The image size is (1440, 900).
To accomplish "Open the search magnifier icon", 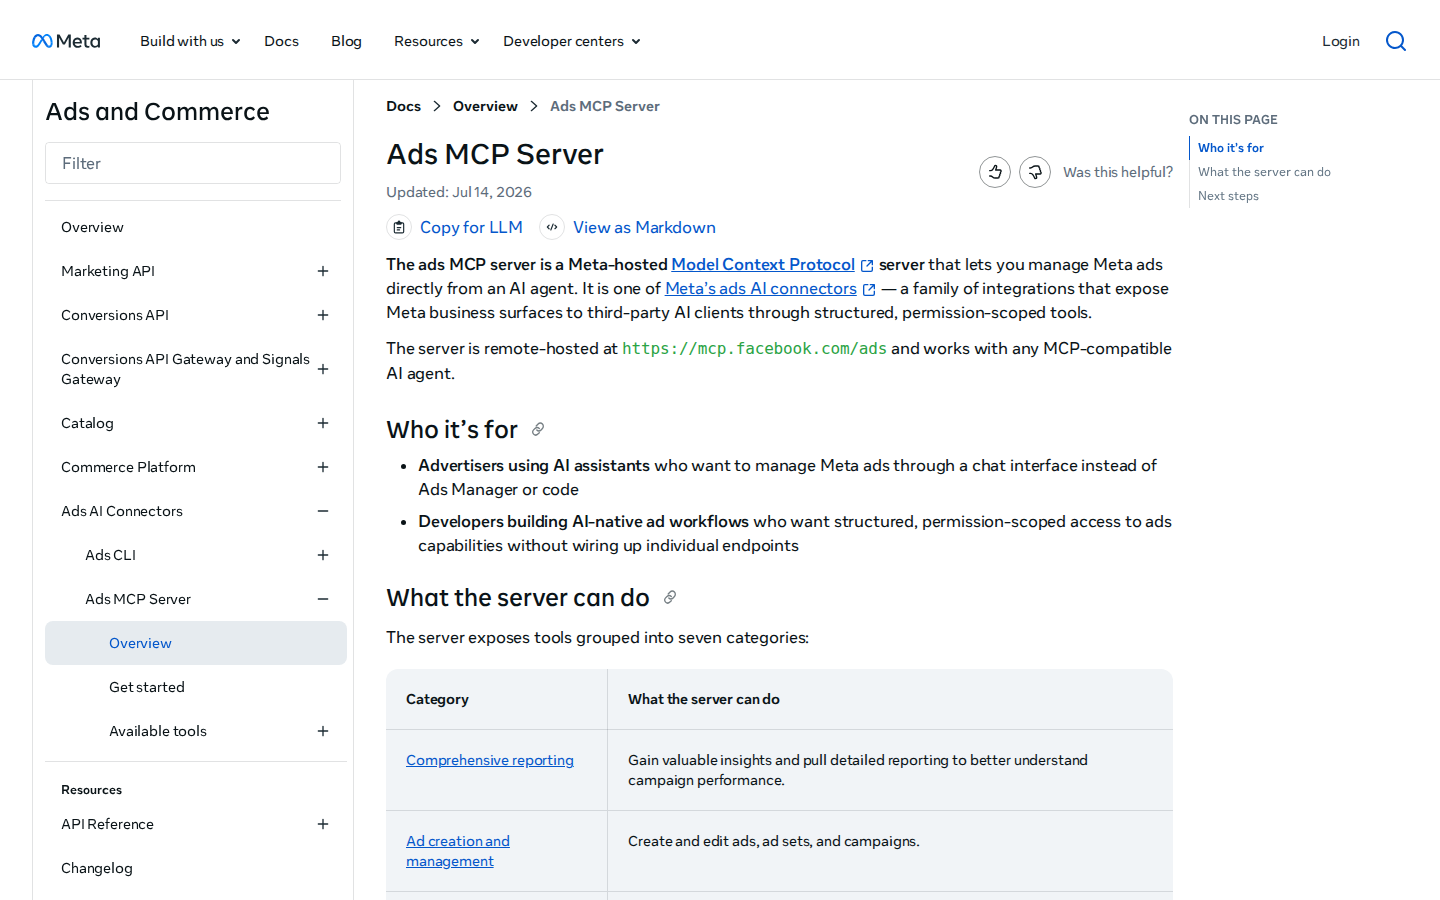I will (1396, 41).
